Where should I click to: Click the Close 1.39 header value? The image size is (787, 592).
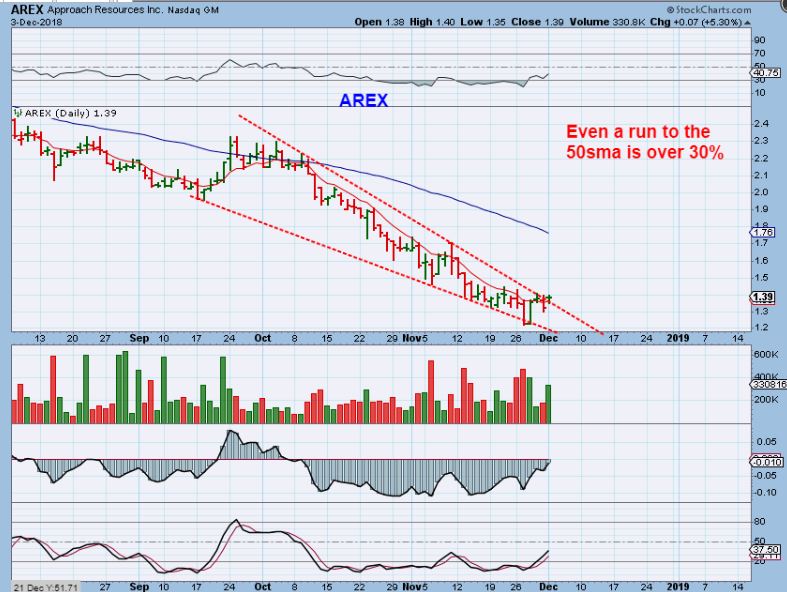pos(538,22)
